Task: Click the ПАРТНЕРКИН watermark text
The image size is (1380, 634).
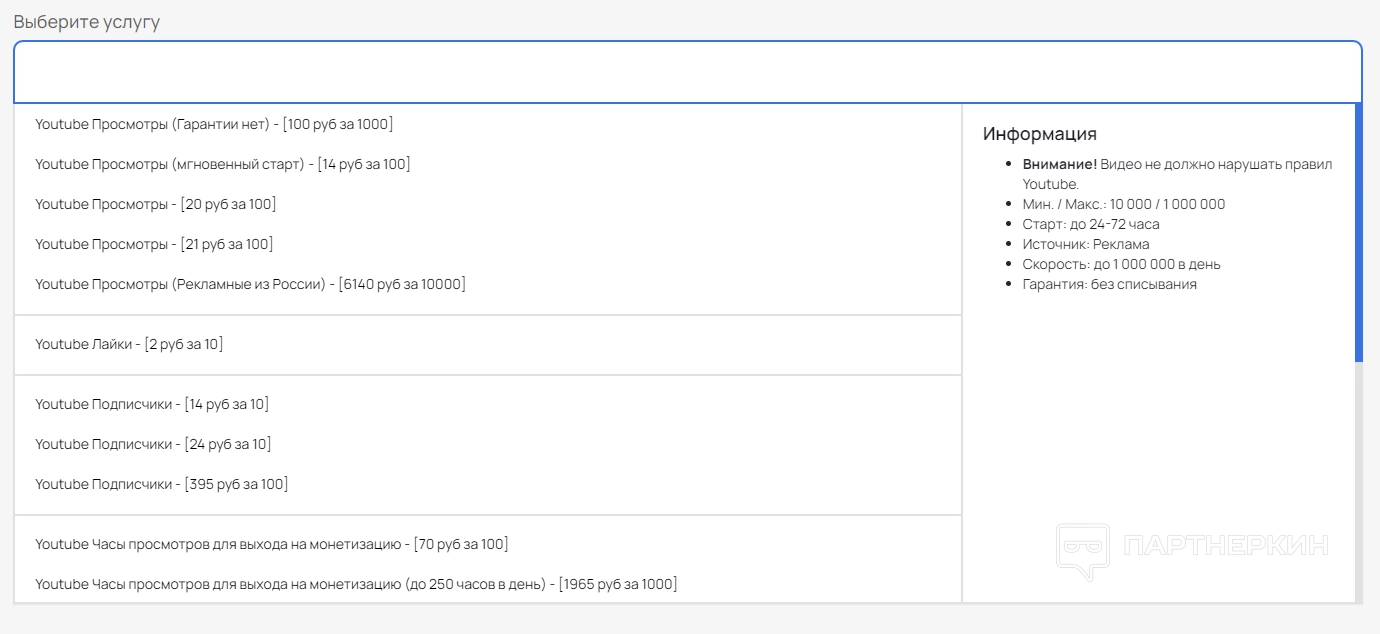Action: point(1225,546)
